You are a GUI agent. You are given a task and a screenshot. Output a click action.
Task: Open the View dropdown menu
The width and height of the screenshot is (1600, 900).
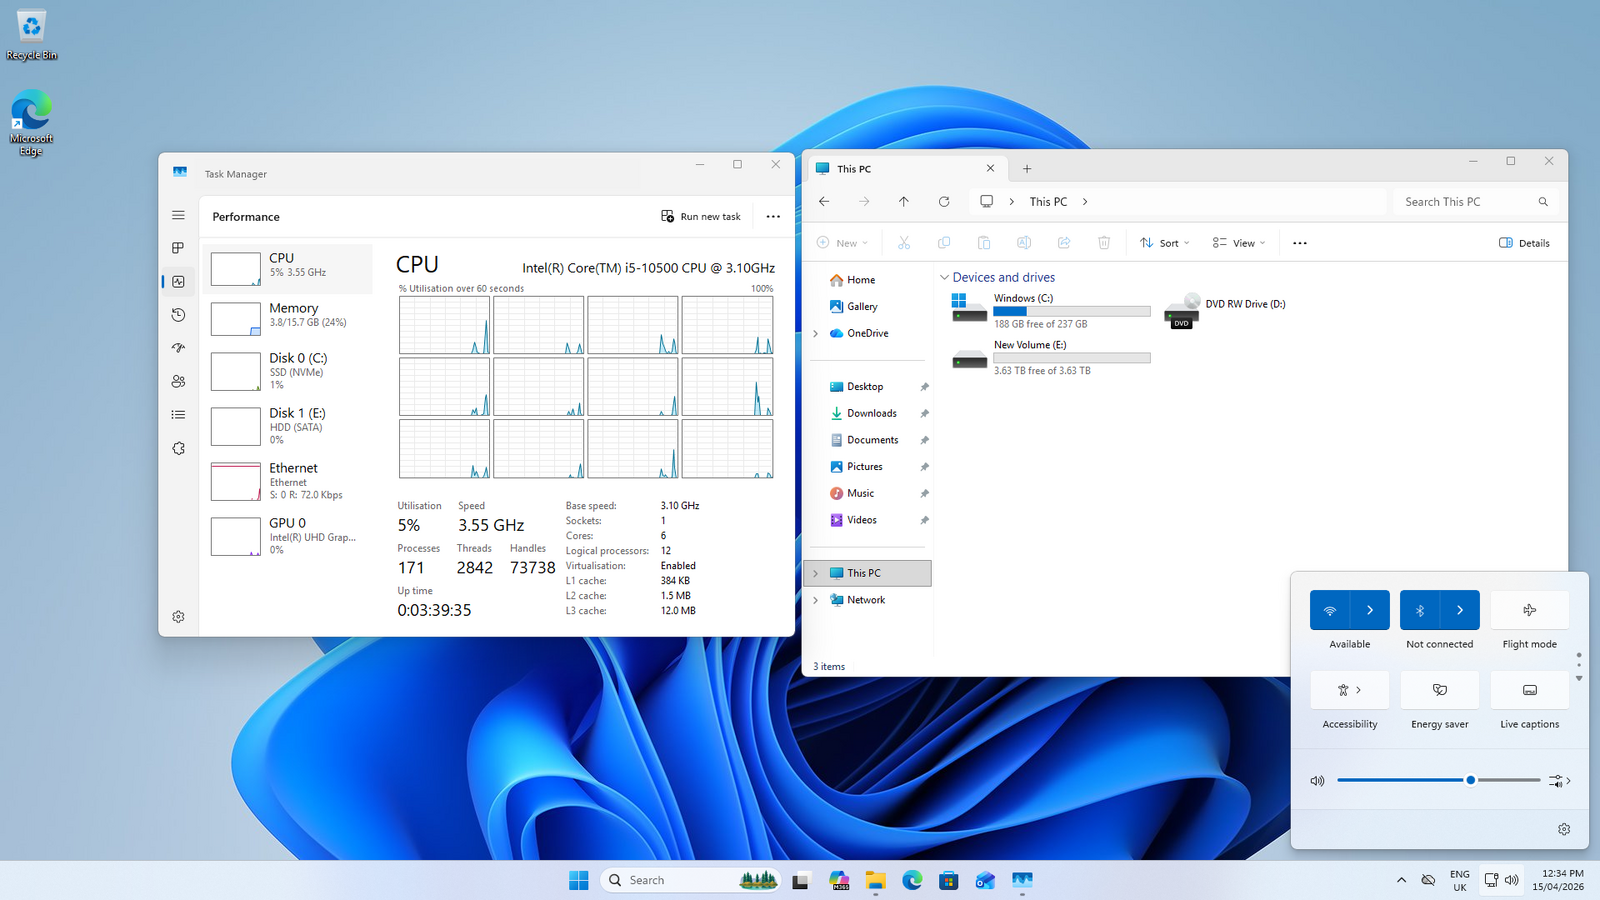(x=1239, y=243)
